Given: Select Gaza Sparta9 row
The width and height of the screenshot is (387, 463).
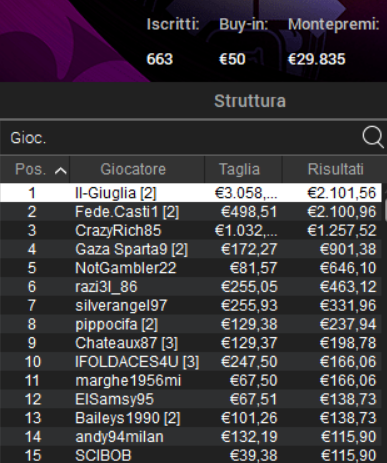Looking at the screenshot, I should point(191,249).
